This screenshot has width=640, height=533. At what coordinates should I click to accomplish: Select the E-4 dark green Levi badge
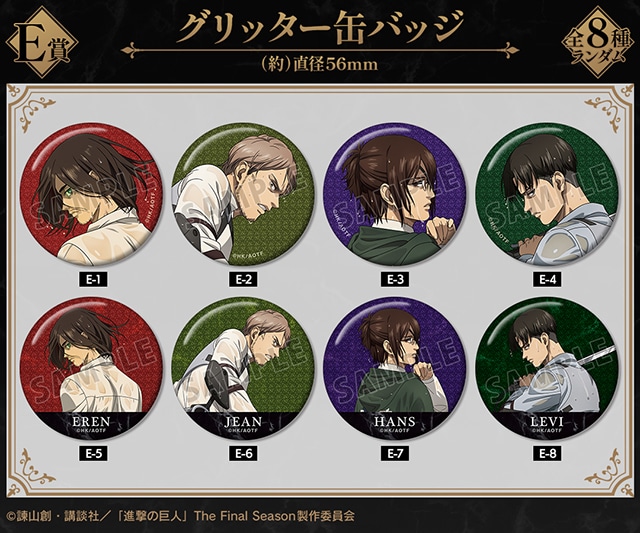[x=547, y=195]
